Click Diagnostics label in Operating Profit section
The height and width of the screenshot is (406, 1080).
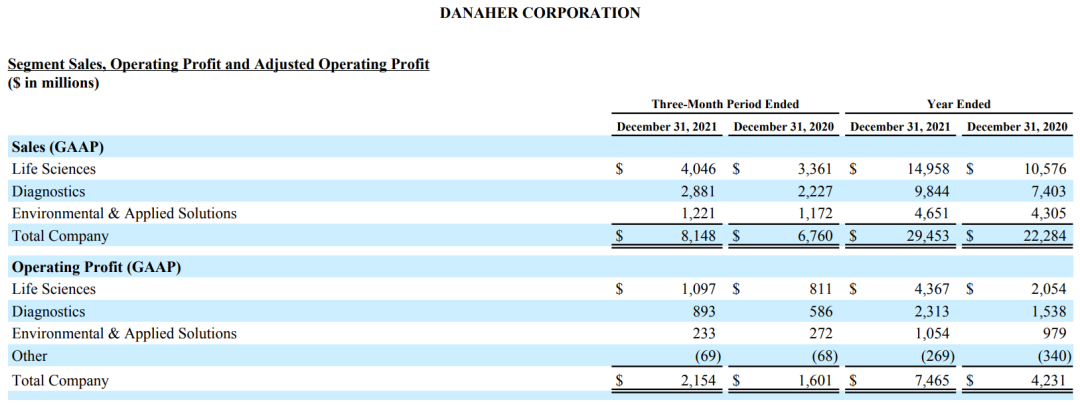pyautogui.click(x=48, y=312)
